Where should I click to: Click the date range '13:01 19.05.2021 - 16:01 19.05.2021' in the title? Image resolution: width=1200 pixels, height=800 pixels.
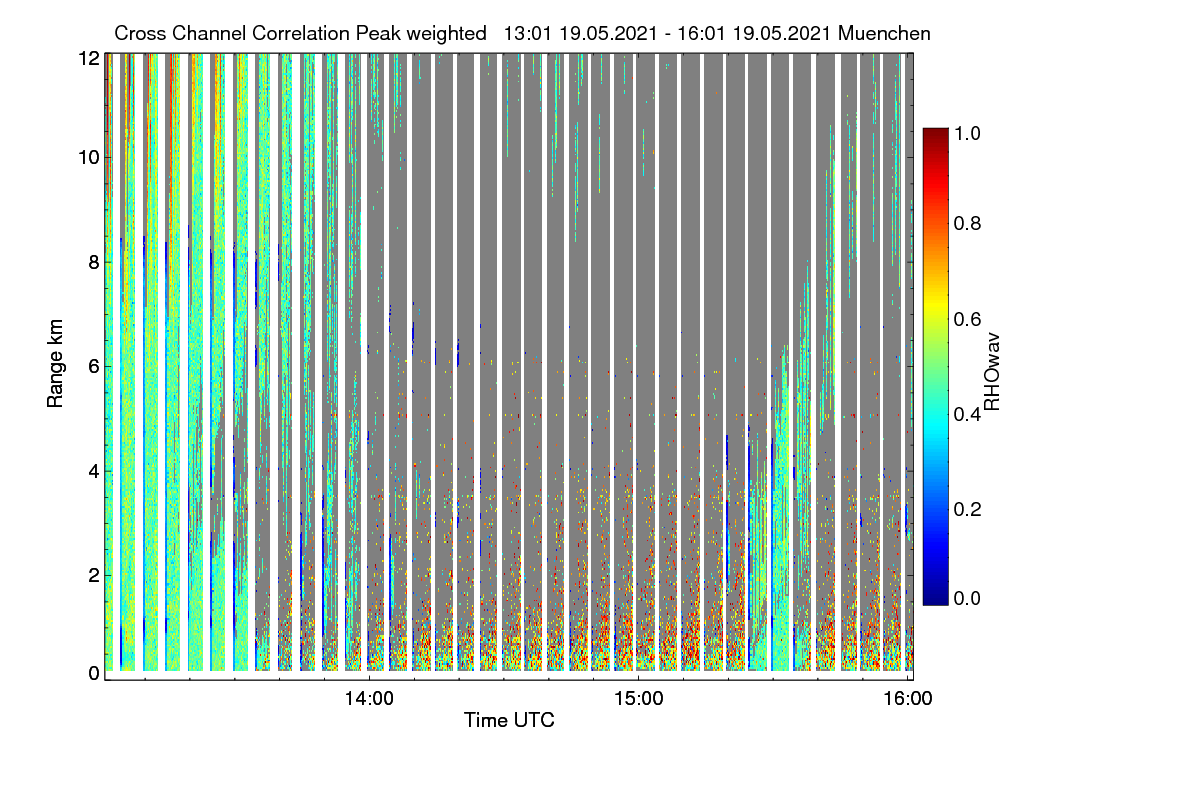pyautogui.click(x=668, y=33)
